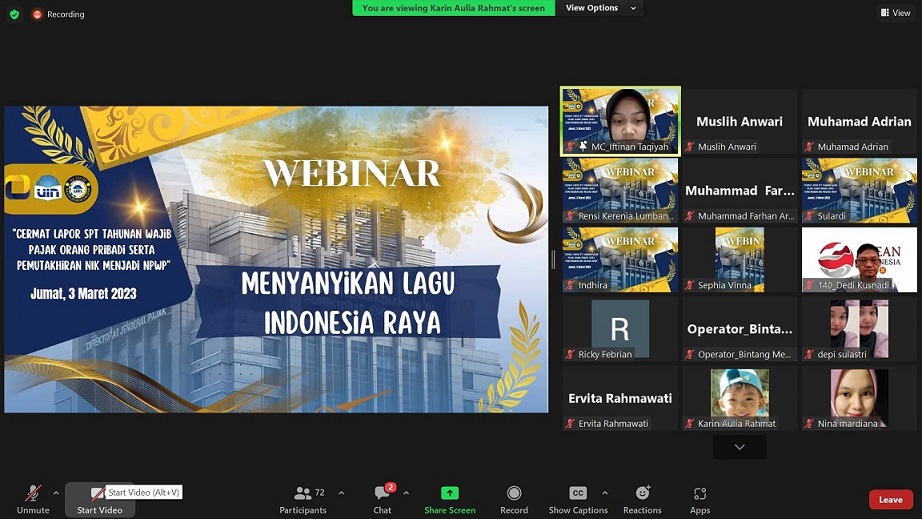Select the MC_Iftinan Taqiyah video tile

click(x=620, y=120)
